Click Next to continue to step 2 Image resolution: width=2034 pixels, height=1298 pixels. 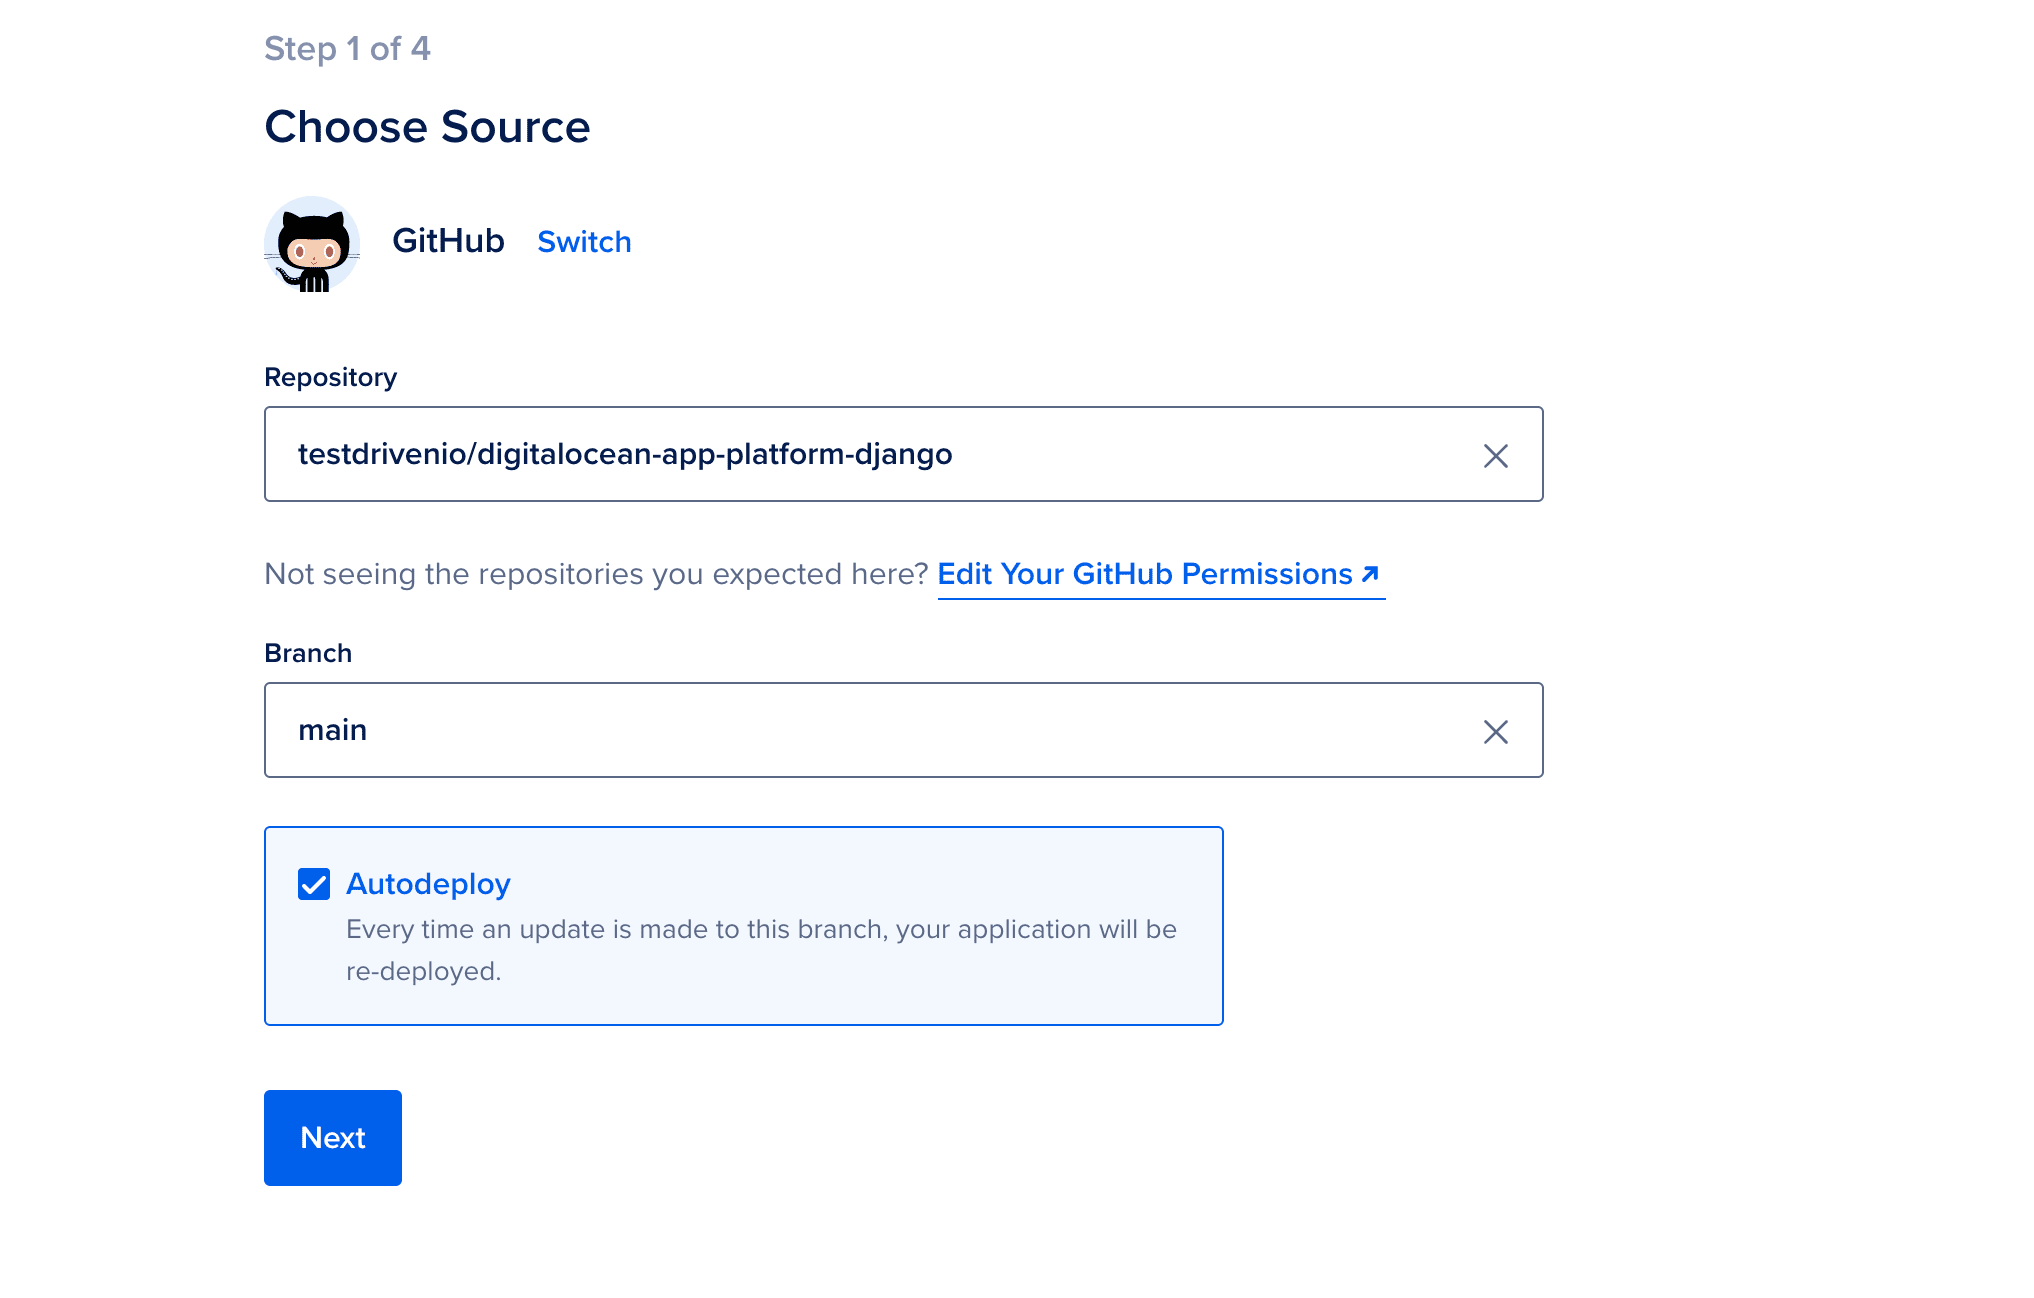[332, 1137]
